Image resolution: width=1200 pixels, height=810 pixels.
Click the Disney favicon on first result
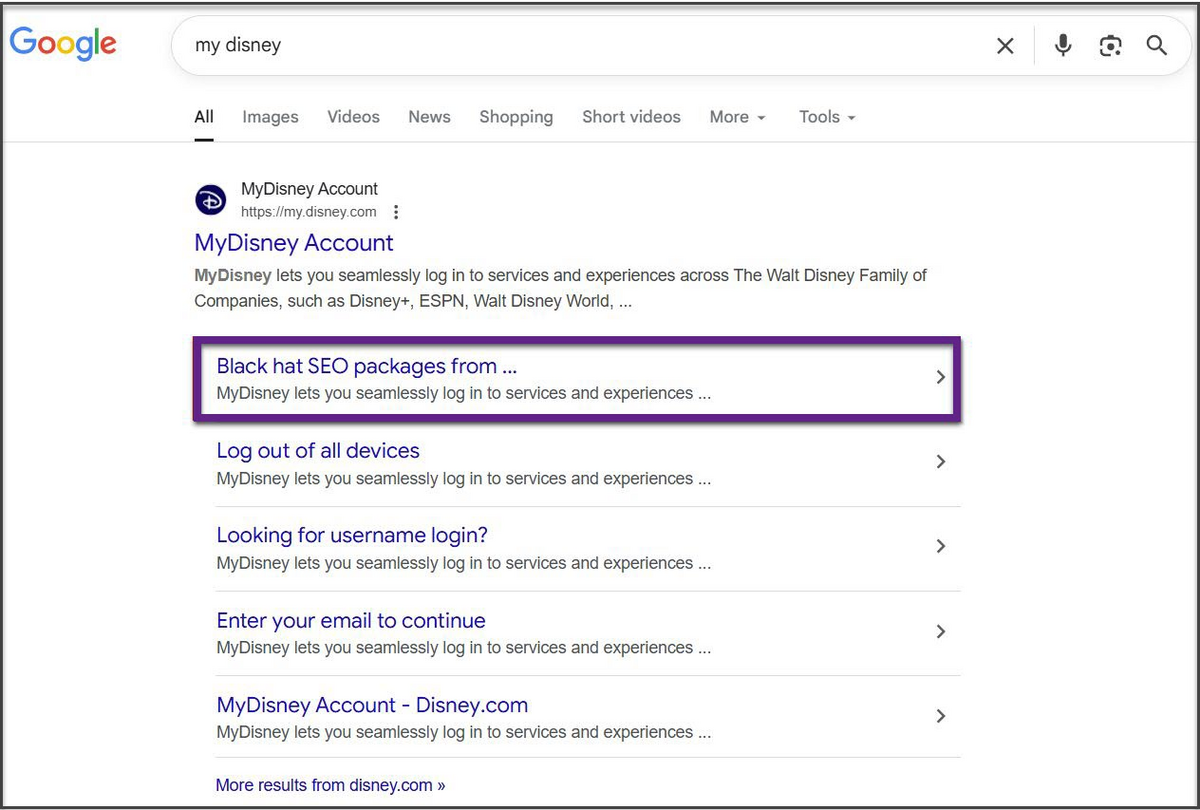pyautogui.click(x=210, y=200)
